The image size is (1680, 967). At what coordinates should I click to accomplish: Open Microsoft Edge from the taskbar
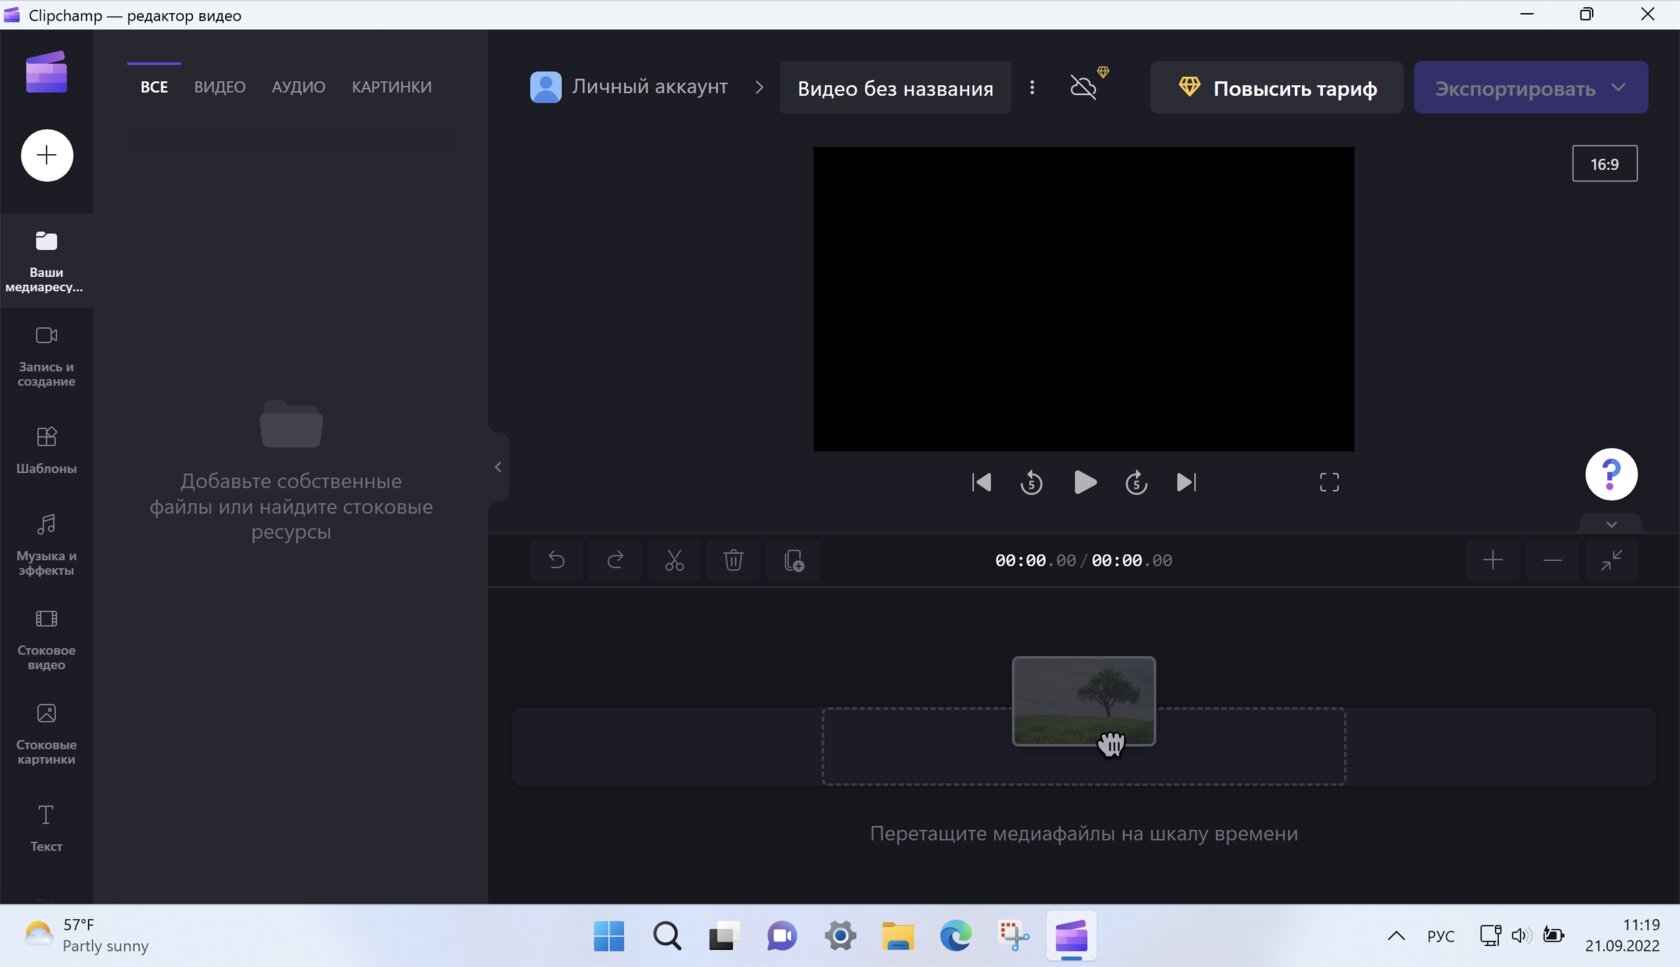955,936
